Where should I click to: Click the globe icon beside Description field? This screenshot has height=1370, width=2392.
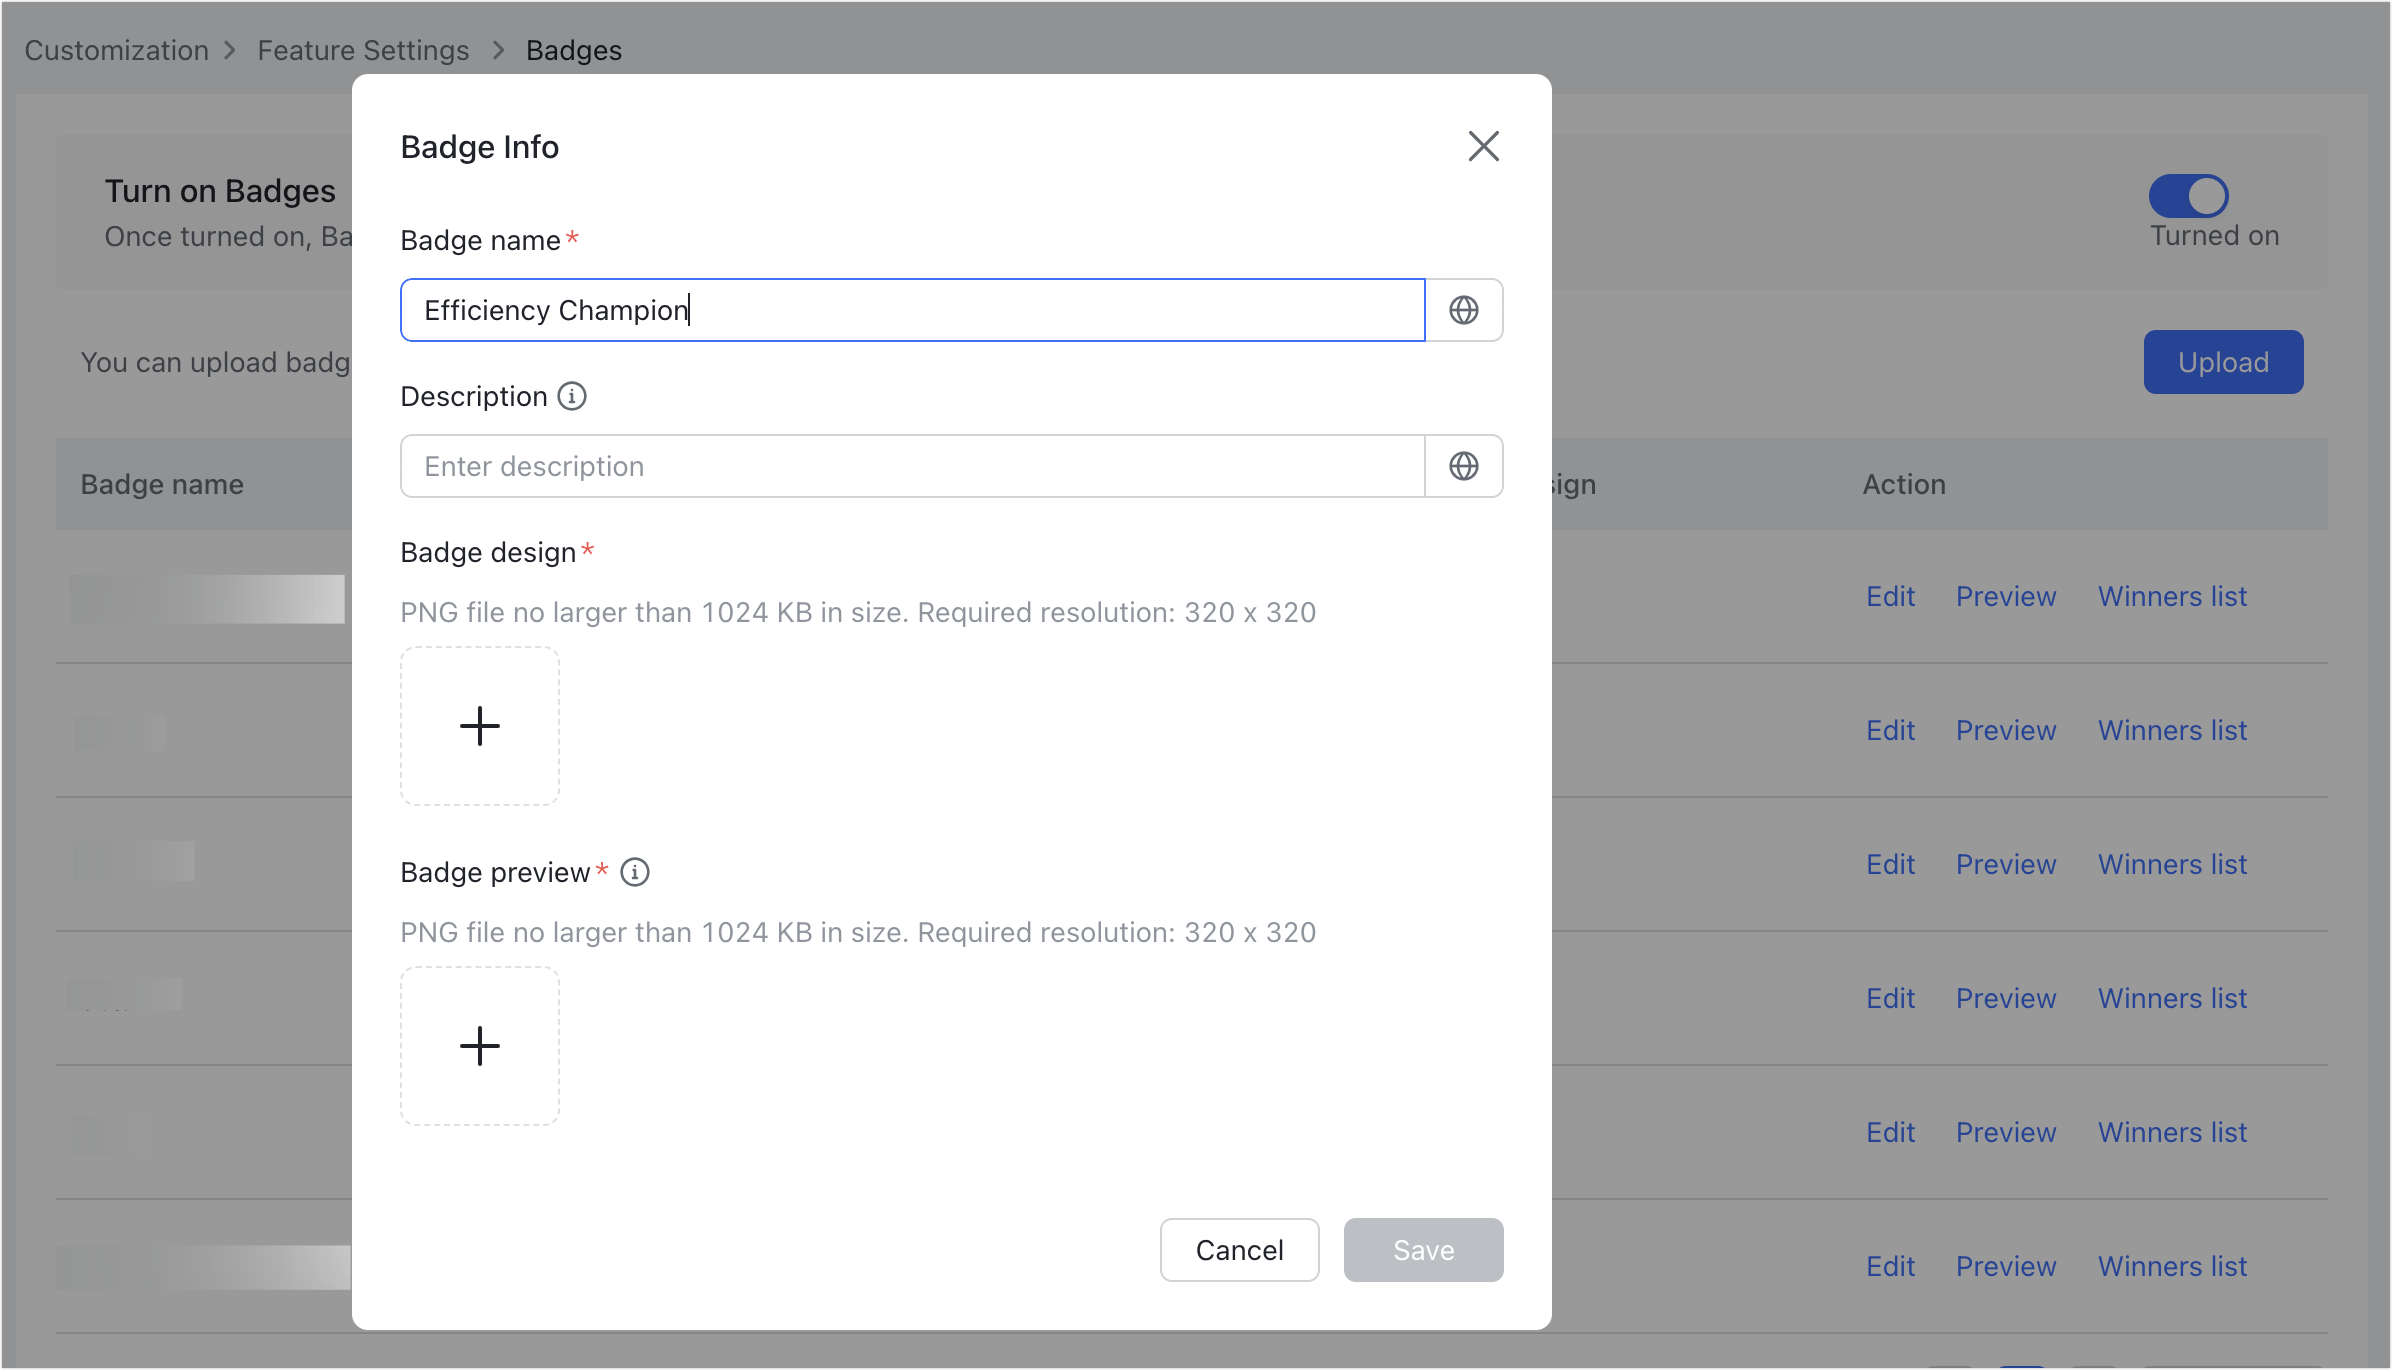[1464, 466]
